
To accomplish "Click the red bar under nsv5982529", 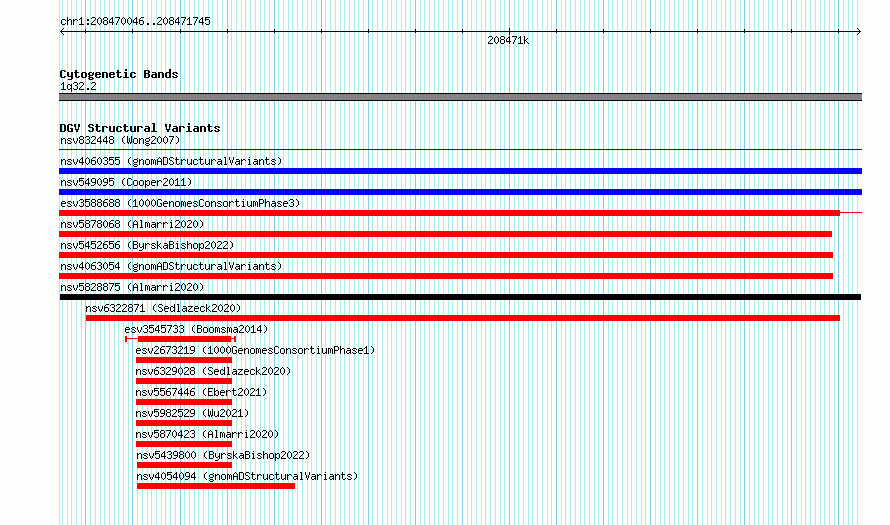I will [184, 423].
